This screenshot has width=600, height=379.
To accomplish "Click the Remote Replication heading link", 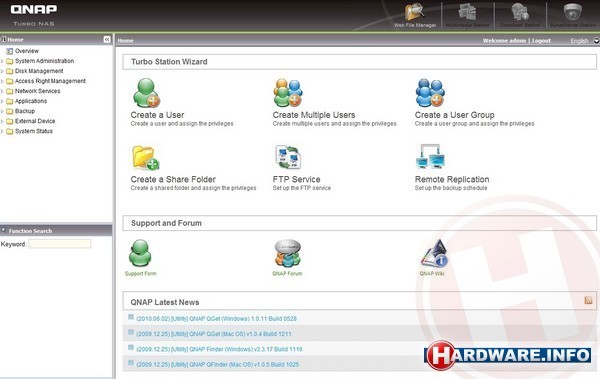I will point(452,179).
